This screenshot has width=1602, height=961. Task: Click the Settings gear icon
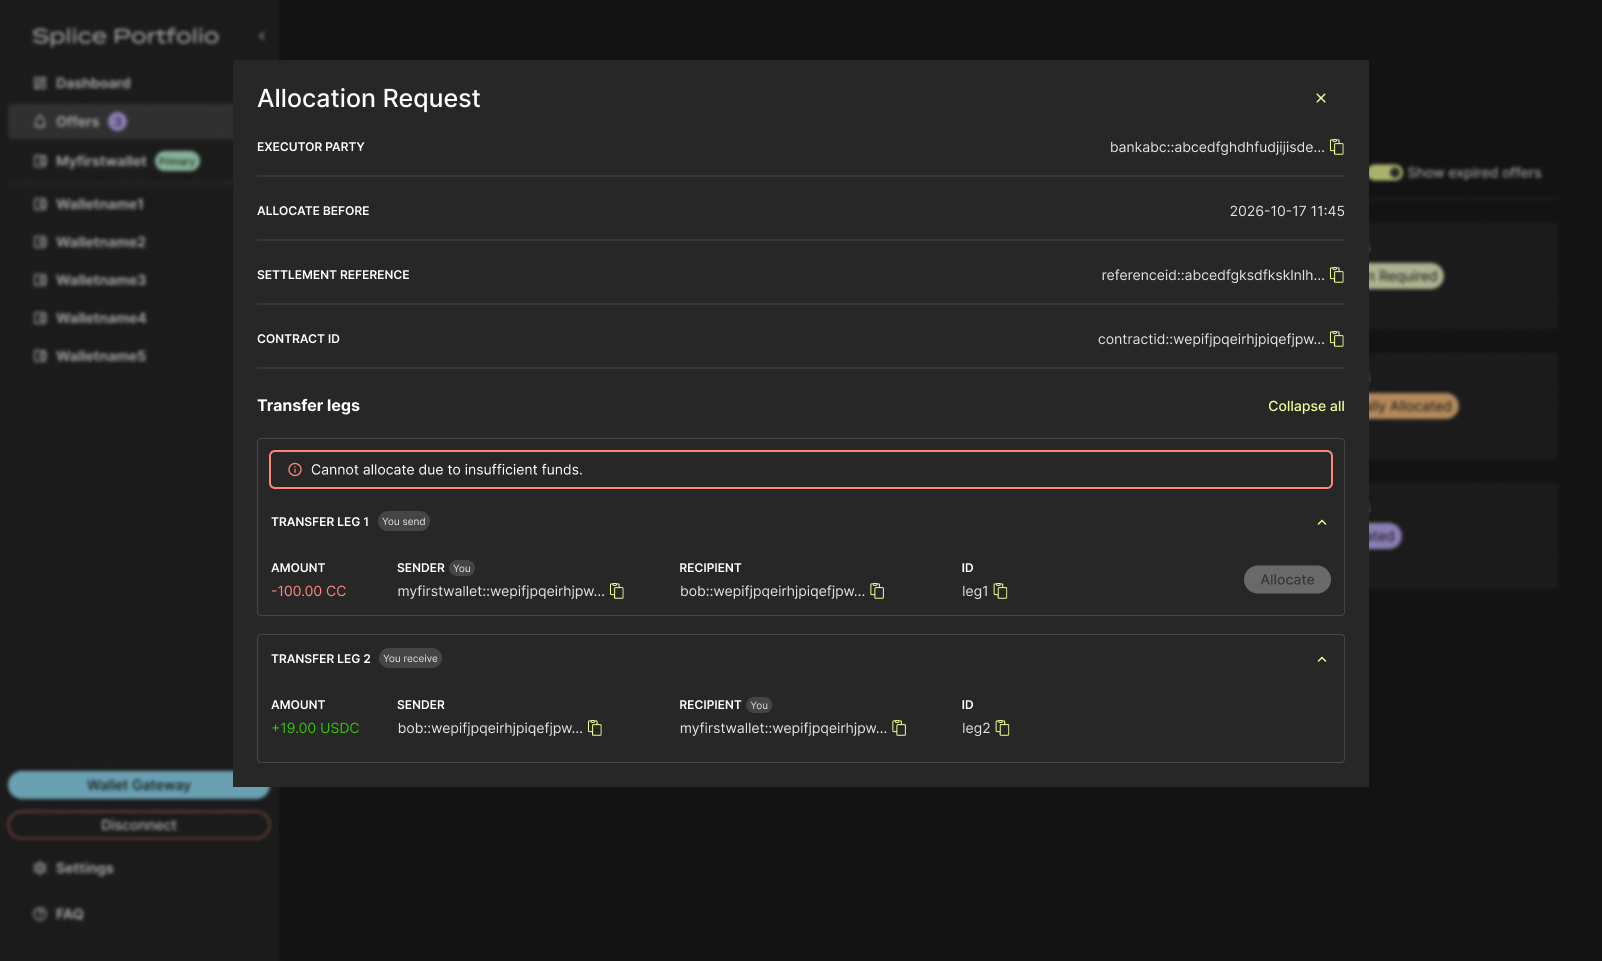[40, 868]
